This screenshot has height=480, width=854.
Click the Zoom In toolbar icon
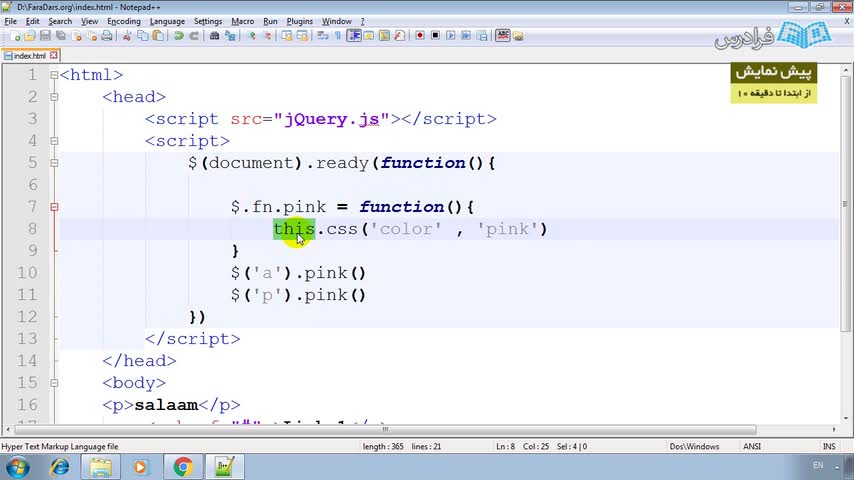click(x=252, y=36)
